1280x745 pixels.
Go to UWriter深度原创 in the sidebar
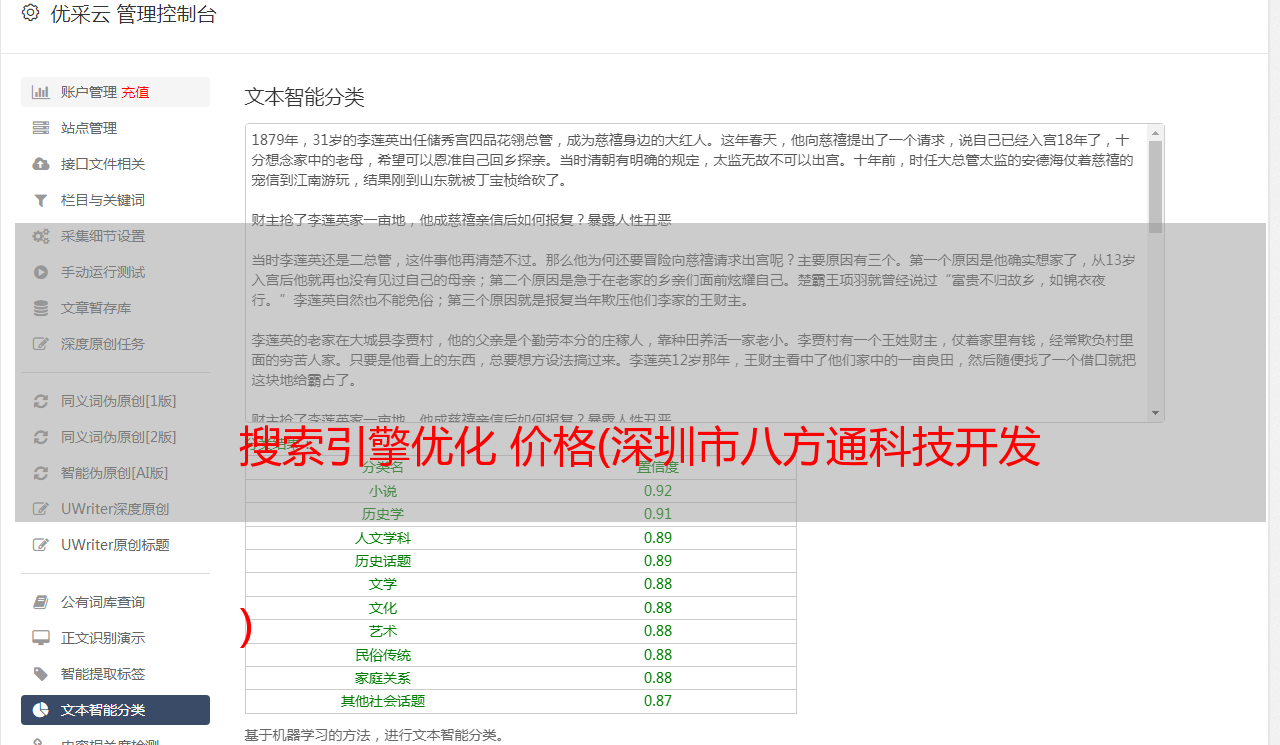click(x=115, y=509)
